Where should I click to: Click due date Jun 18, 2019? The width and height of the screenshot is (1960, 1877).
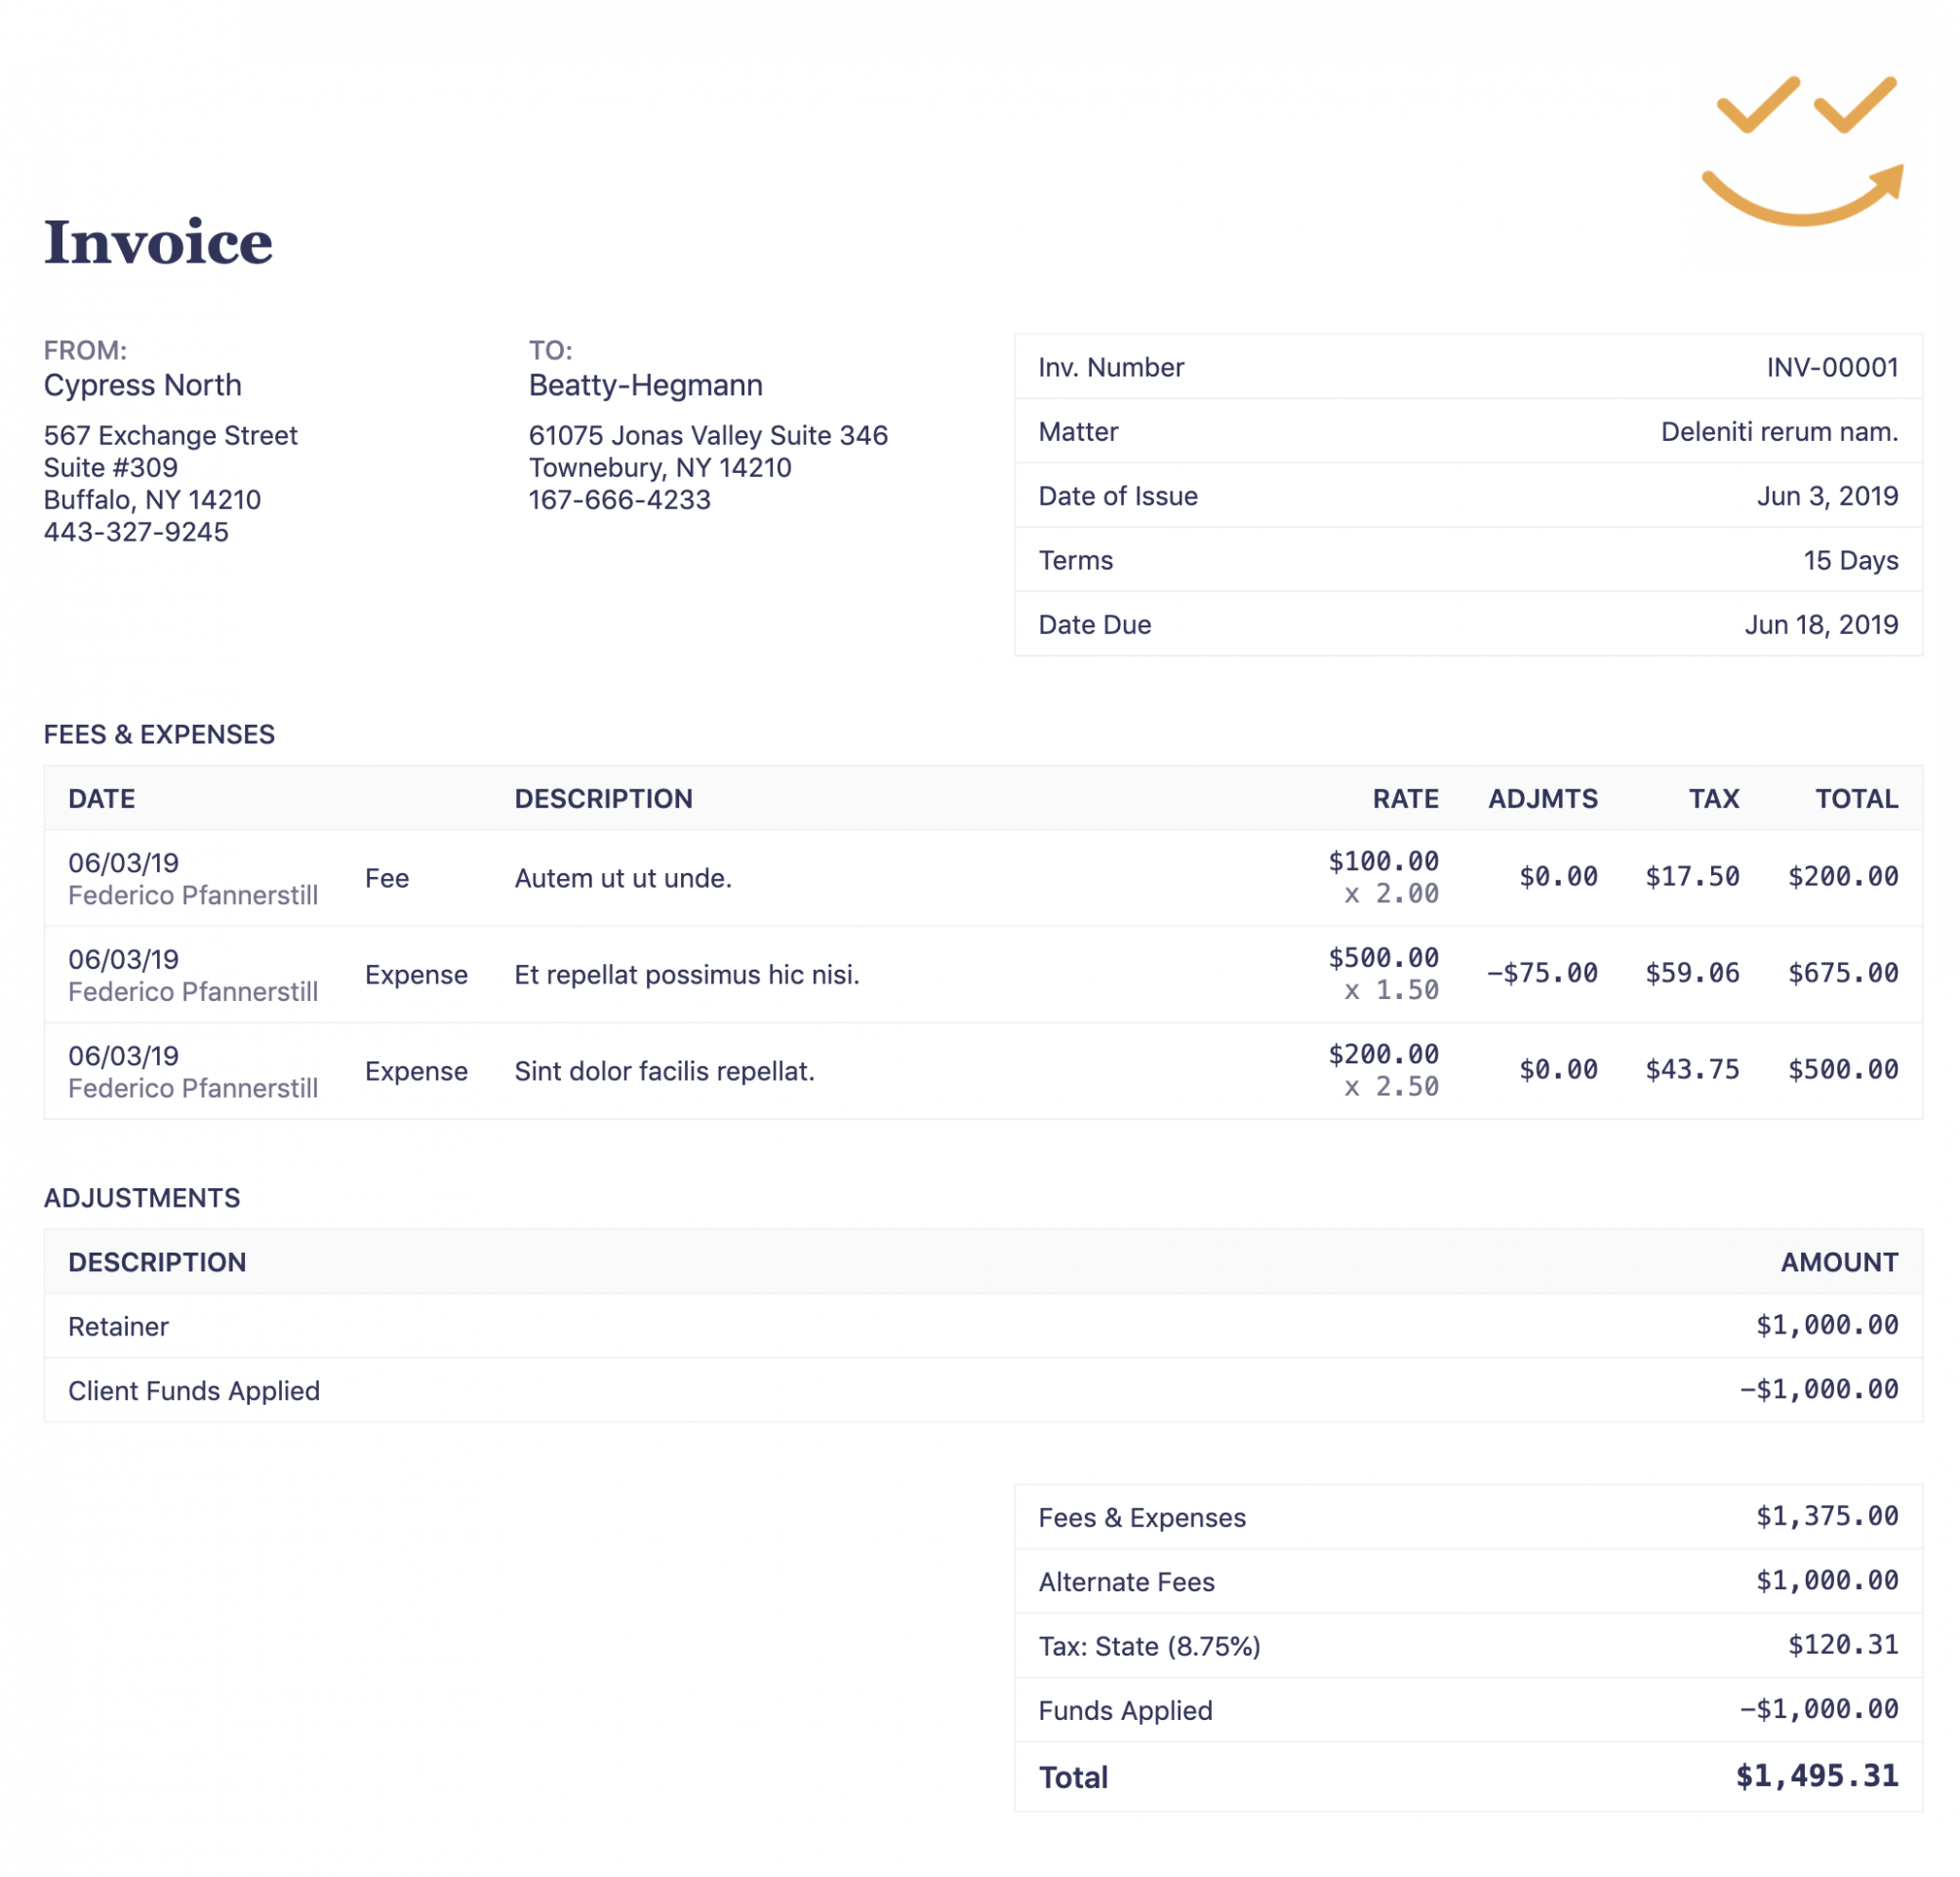(x=1822, y=624)
